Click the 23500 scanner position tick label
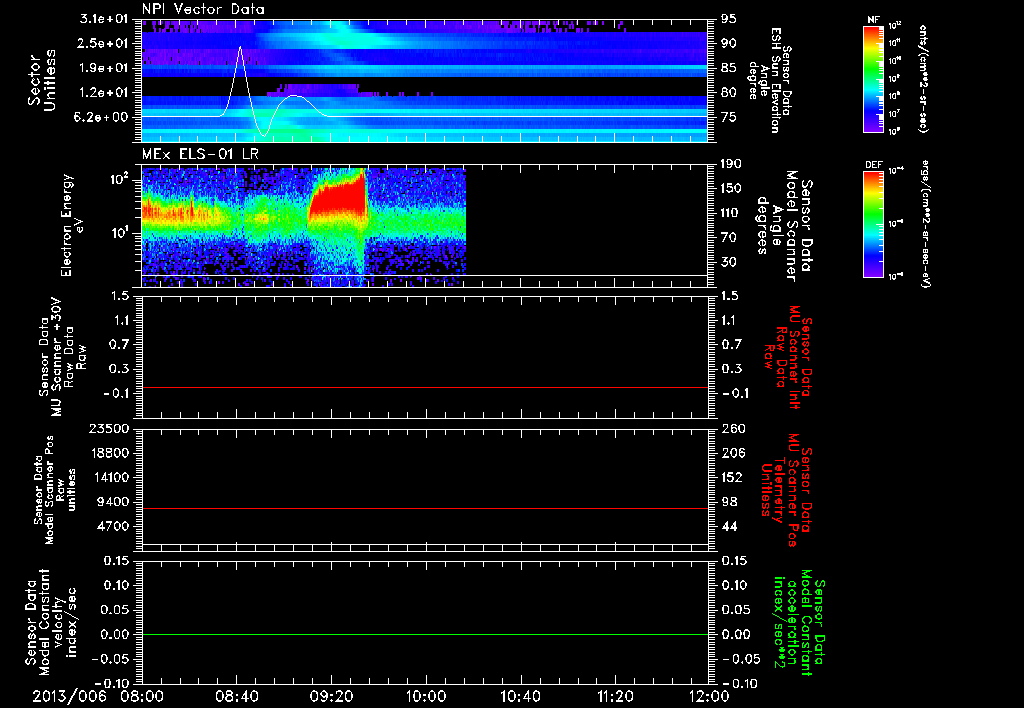 (x=108, y=428)
